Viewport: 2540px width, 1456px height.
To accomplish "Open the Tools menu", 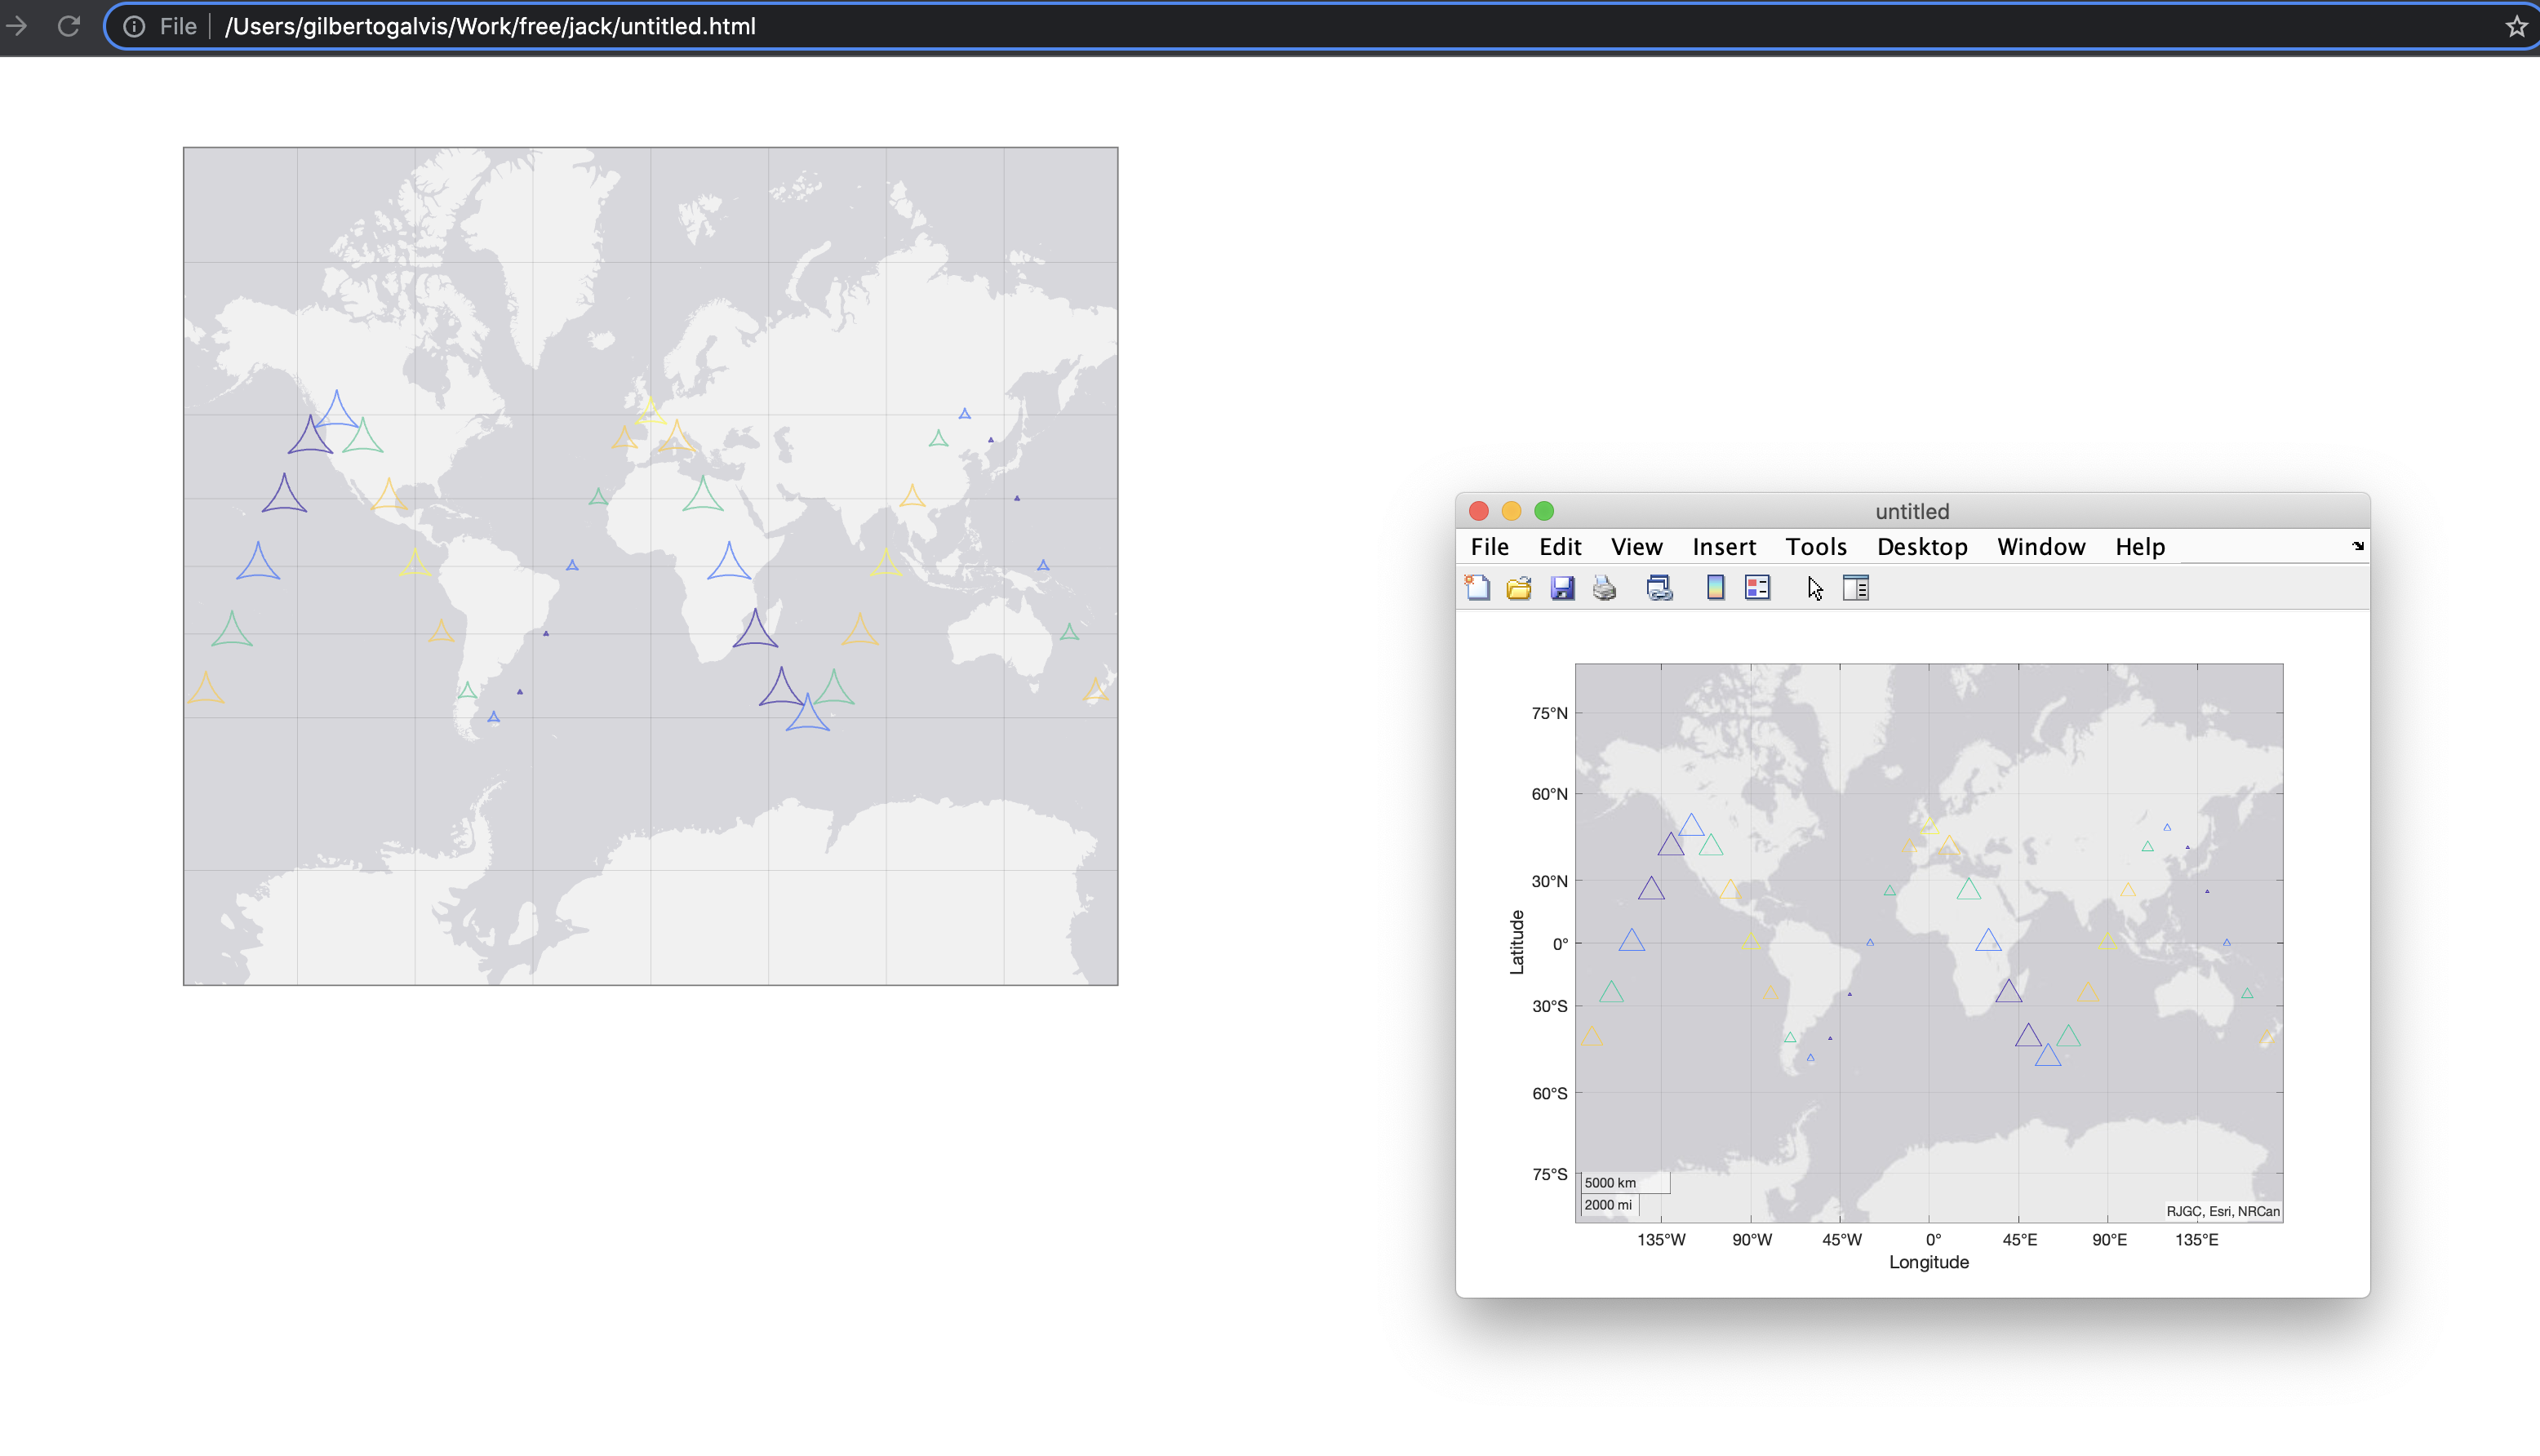I will [1815, 546].
